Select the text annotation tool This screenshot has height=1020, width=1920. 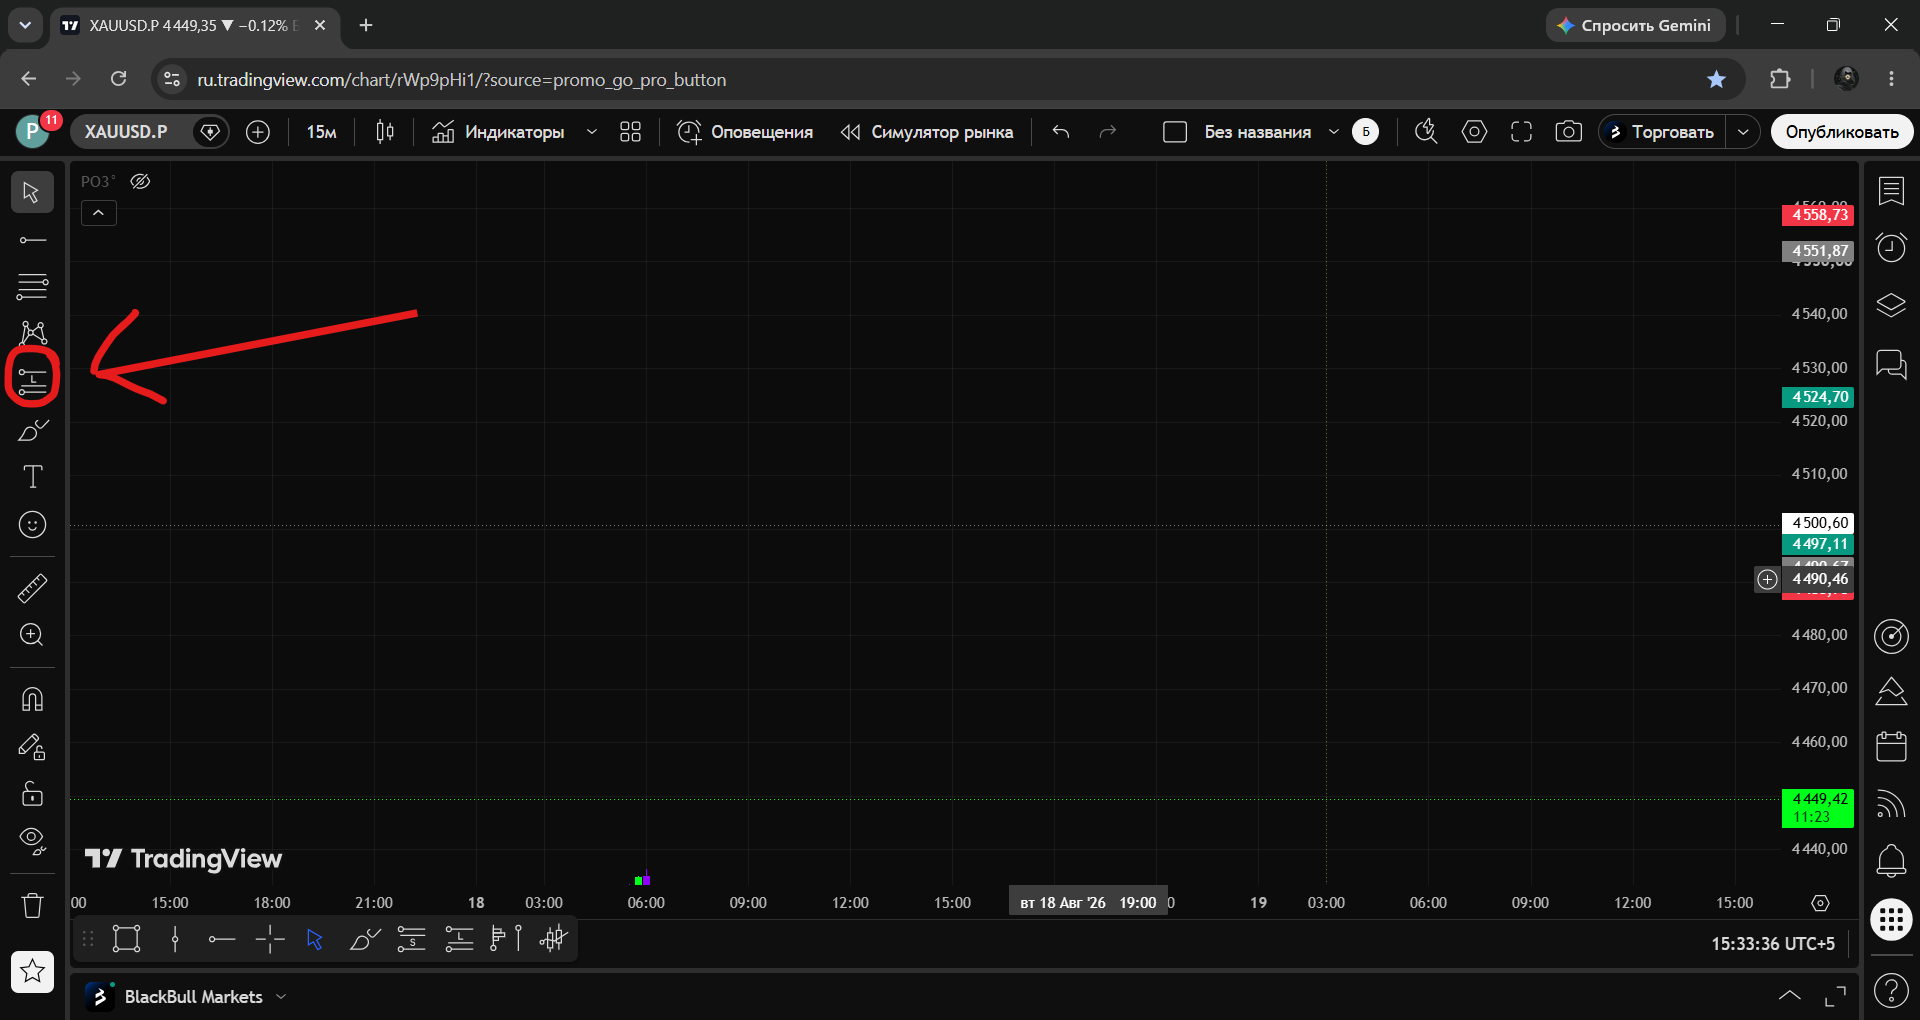click(x=32, y=477)
